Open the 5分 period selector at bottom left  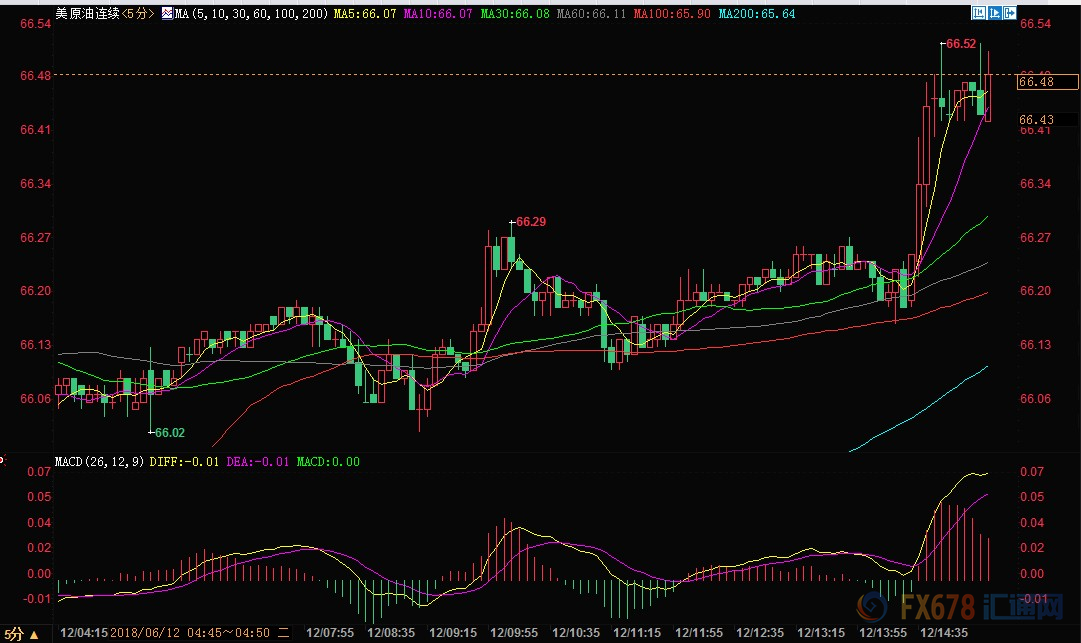20,633
